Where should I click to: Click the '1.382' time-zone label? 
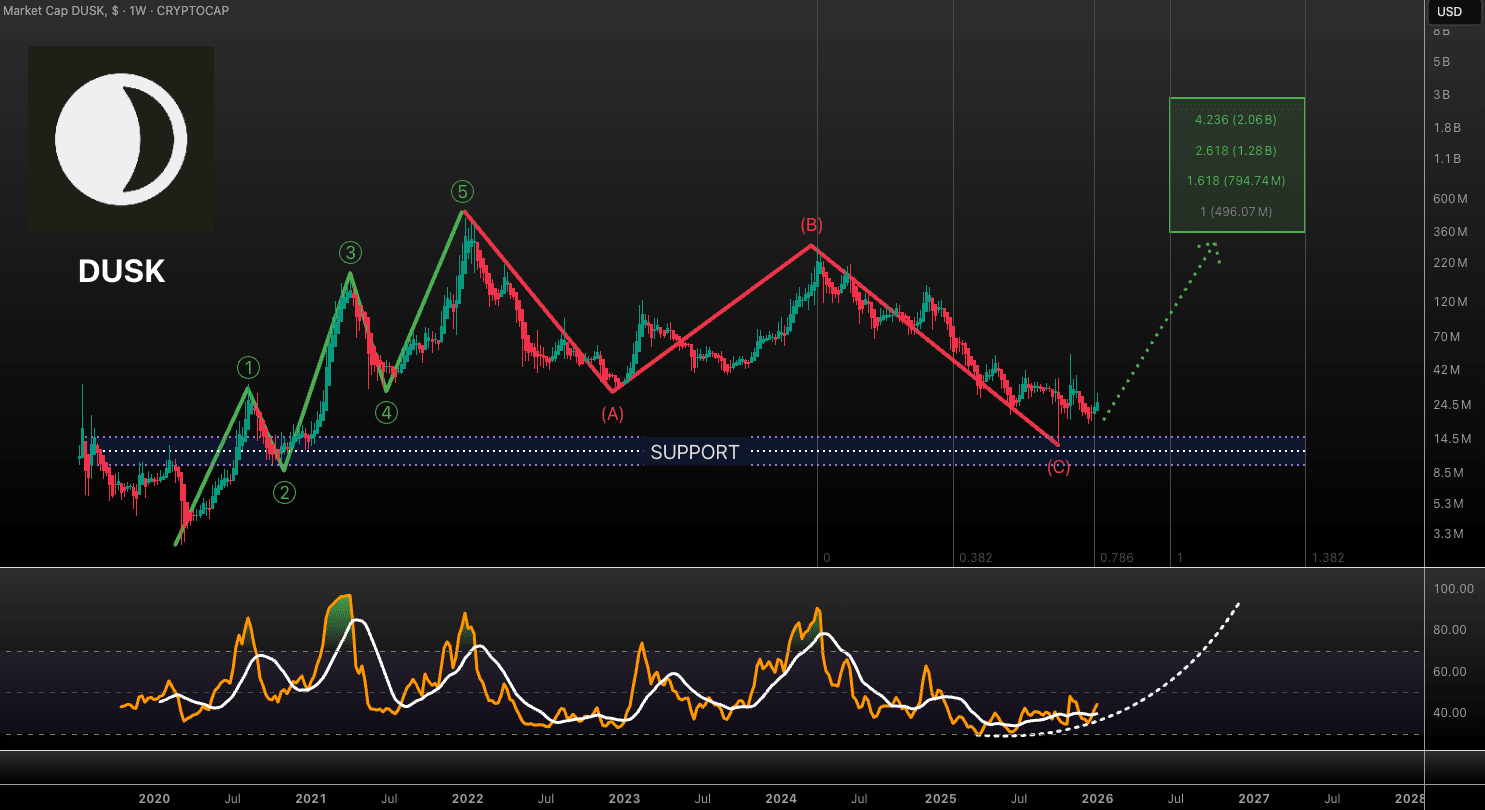coord(1327,558)
